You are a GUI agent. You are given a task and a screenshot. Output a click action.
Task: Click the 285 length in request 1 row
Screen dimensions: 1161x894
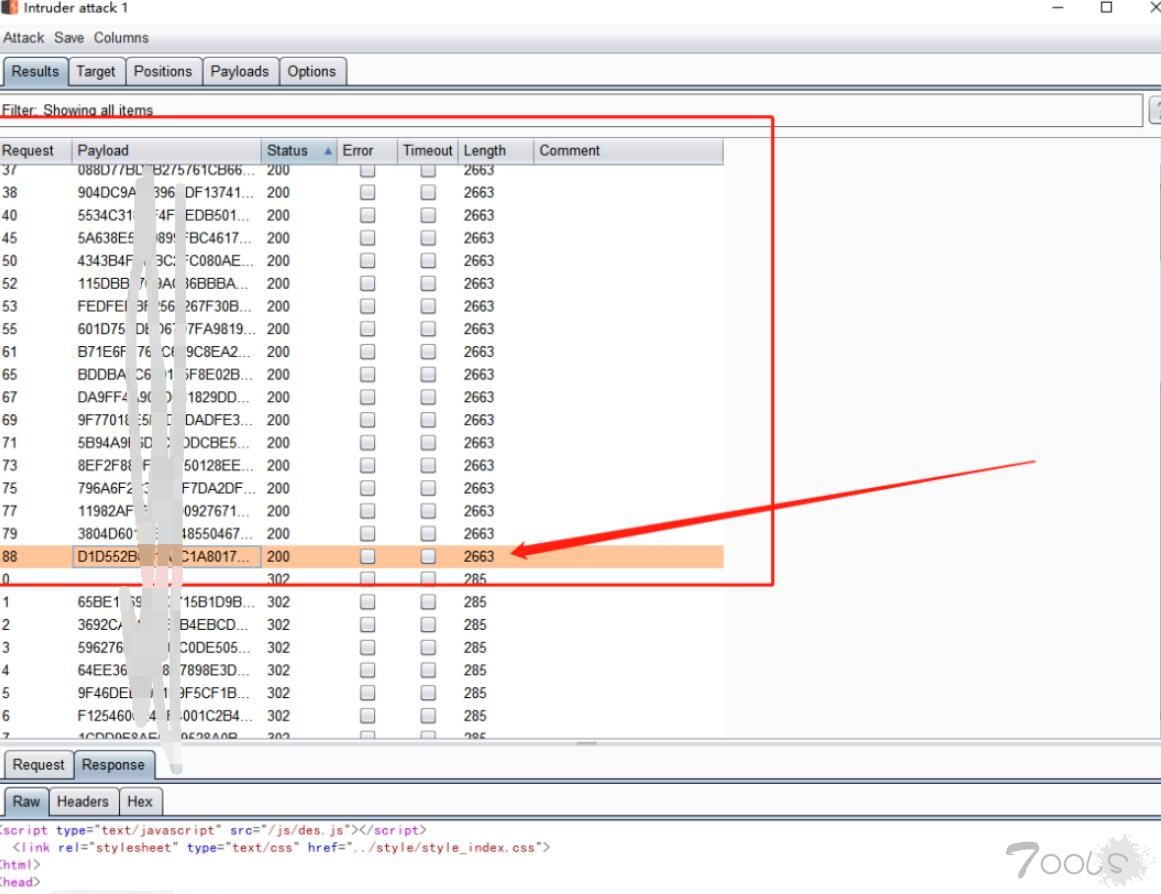tap(475, 602)
